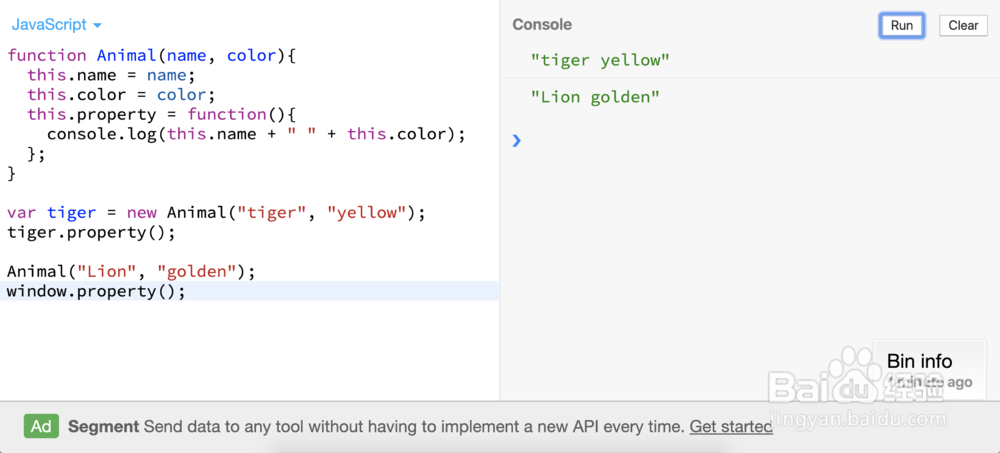Open the JavaScript language dropdown
This screenshot has height=453, width=1000.
click(57, 25)
